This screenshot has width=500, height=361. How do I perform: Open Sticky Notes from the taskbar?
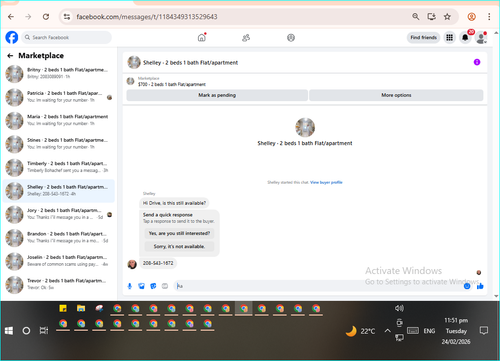click(x=63, y=308)
